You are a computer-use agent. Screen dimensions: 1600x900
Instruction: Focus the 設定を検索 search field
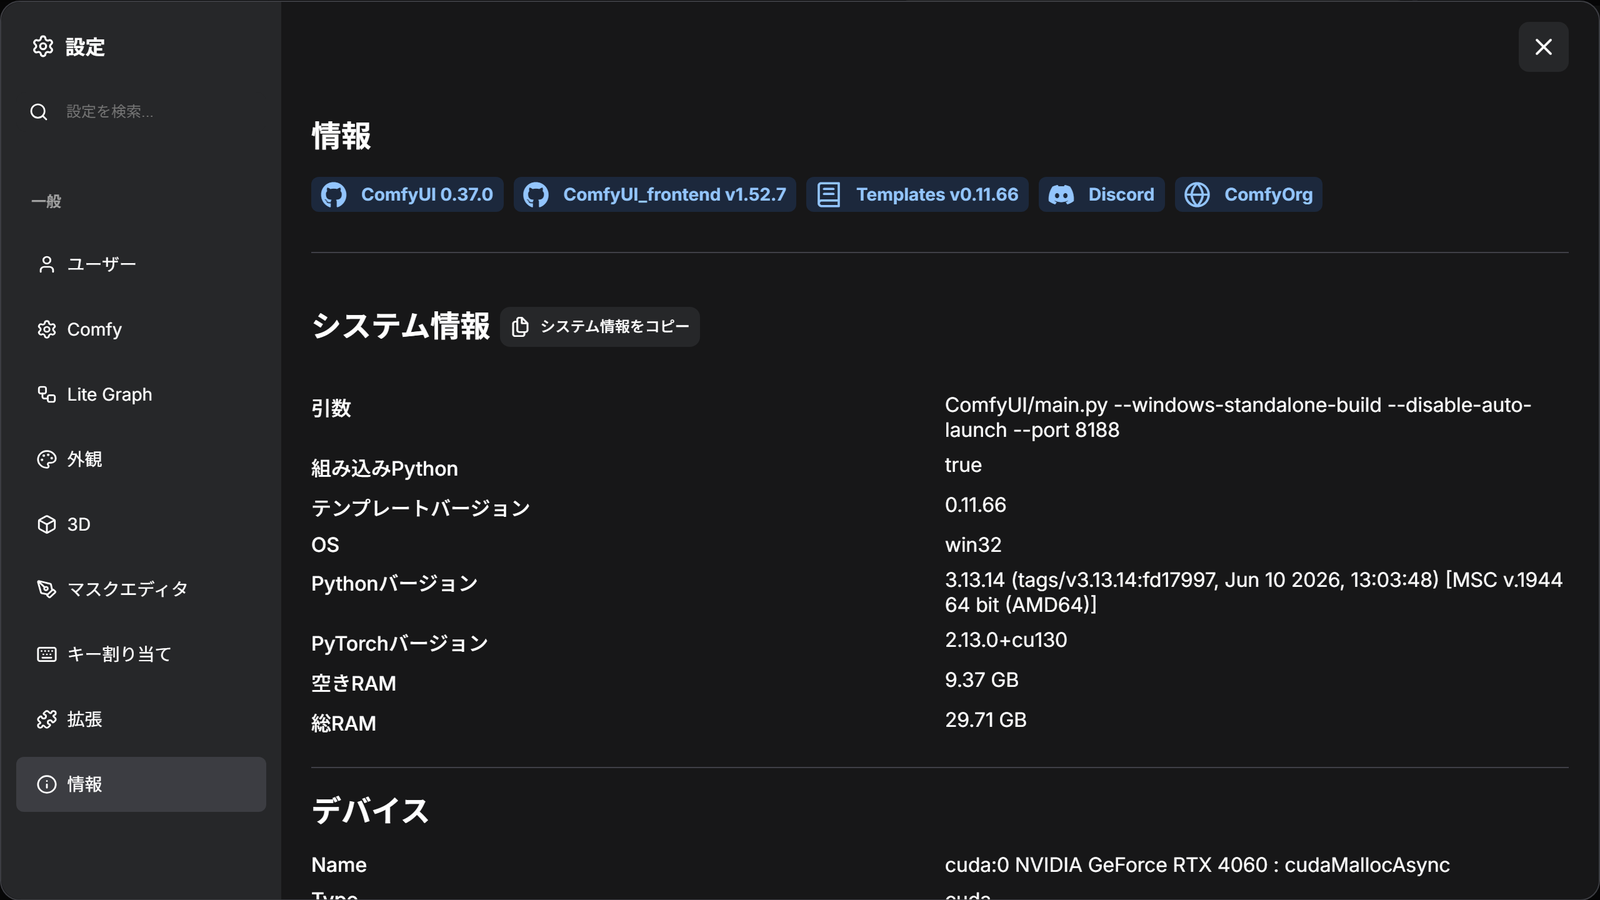[x=141, y=111]
